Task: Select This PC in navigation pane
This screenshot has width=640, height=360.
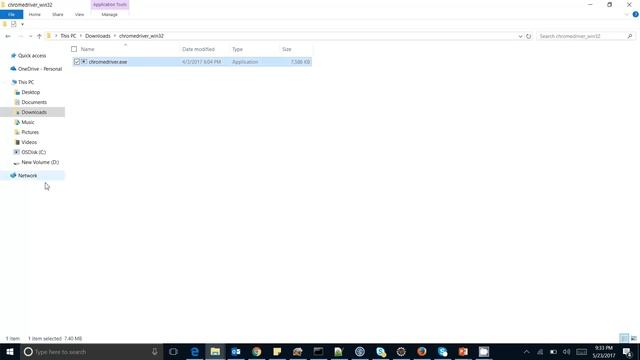Action: 26,82
